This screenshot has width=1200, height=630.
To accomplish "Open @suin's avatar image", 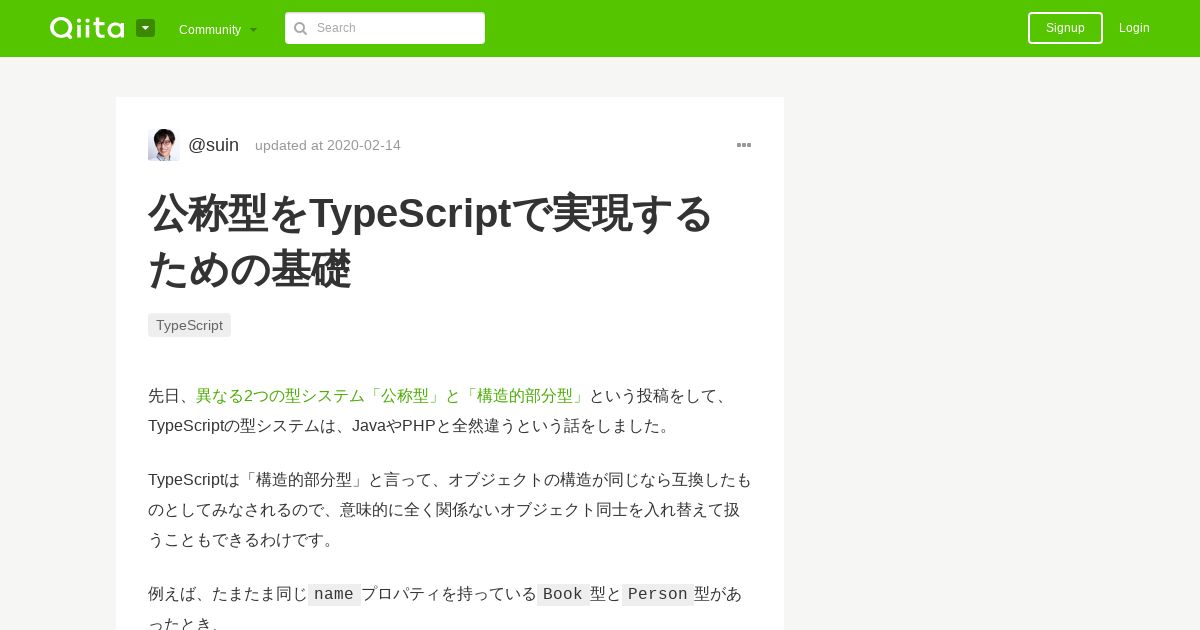I will click(163, 145).
